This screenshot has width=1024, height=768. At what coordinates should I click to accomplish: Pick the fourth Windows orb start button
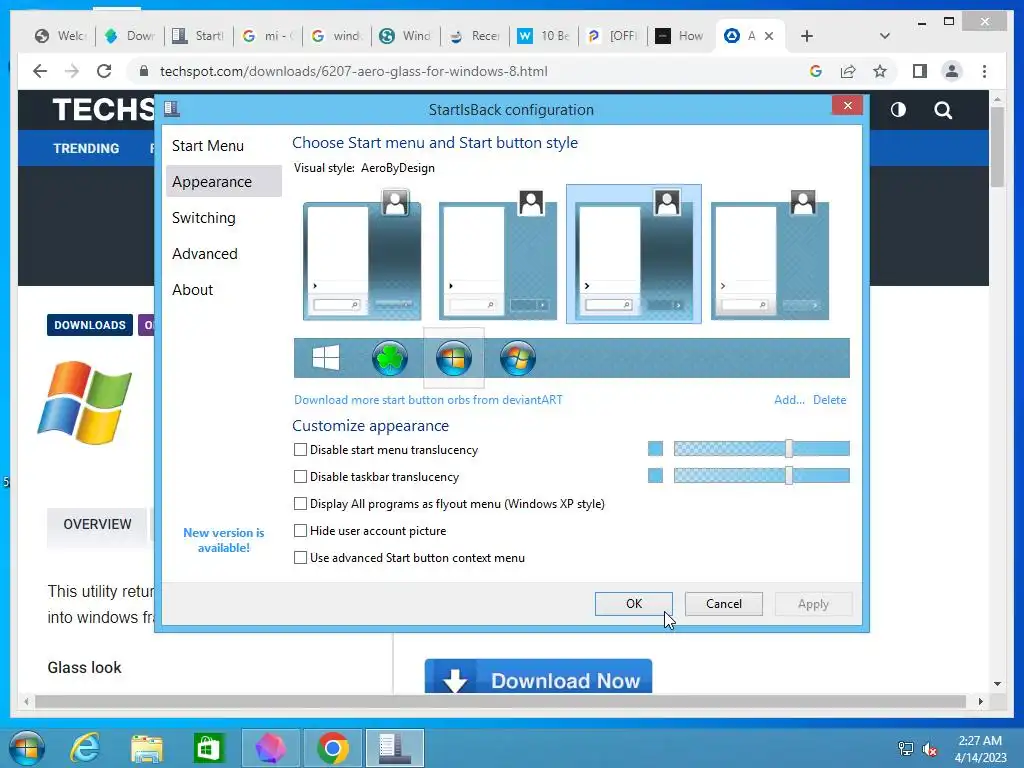pos(518,358)
